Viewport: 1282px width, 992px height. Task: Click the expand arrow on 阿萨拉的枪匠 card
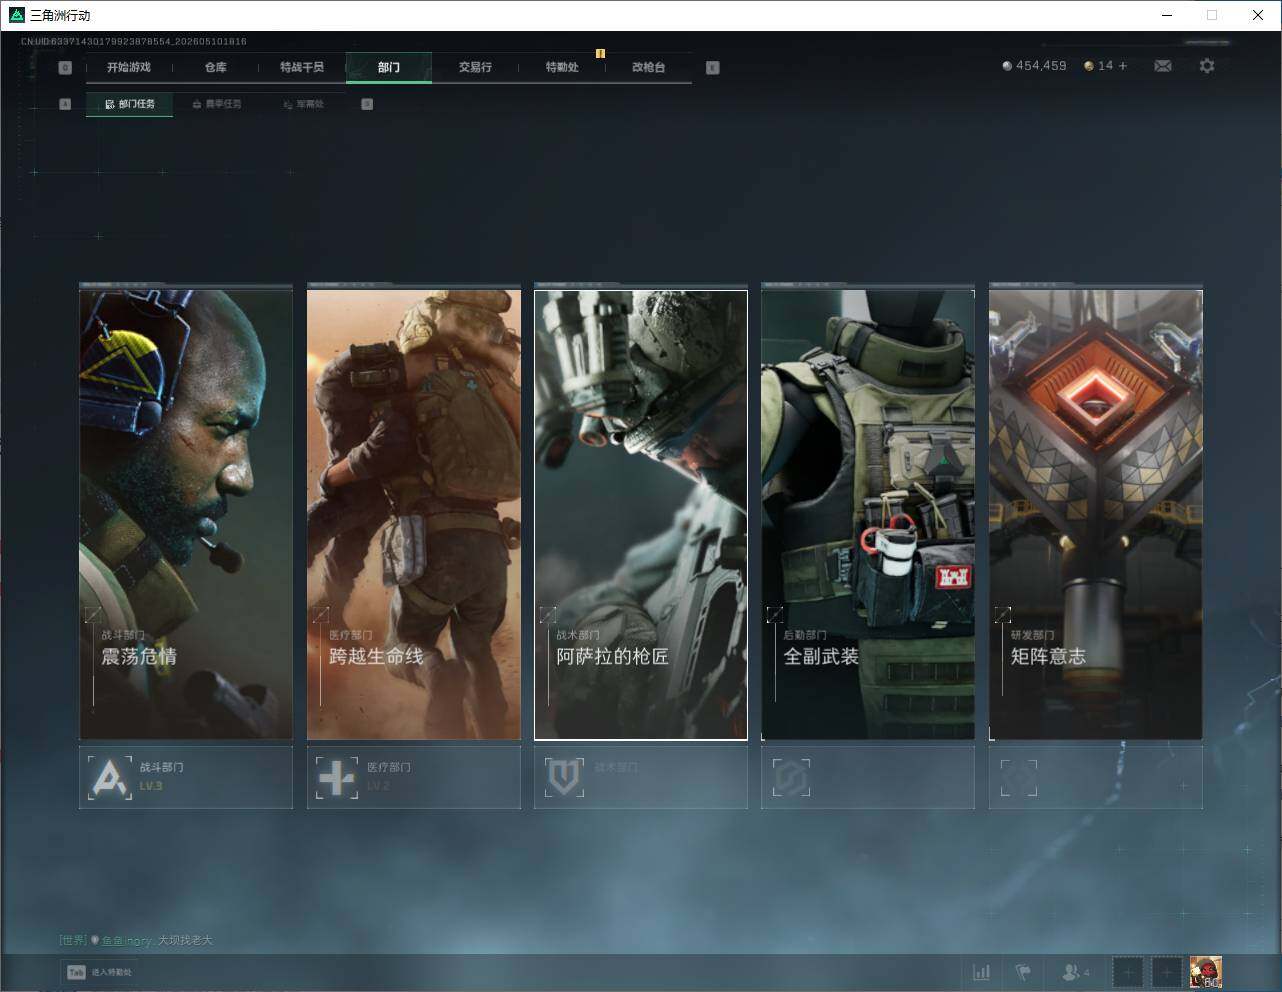click(548, 614)
